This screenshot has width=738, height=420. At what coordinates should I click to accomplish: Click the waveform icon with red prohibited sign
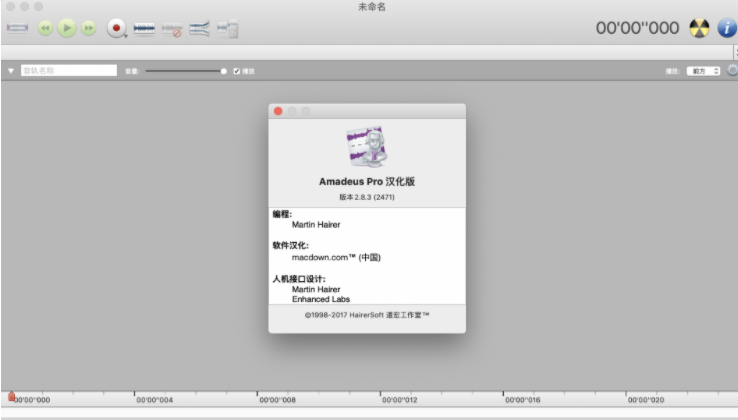tap(172, 29)
